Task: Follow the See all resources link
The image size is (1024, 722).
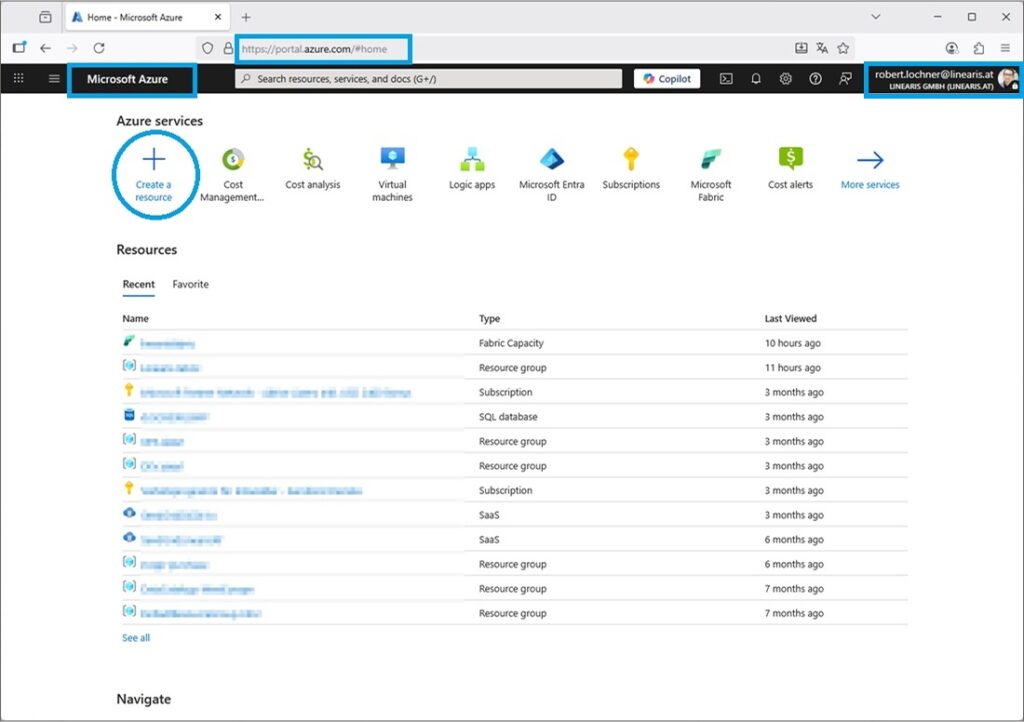Action: pyautogui.click(x=136, y=638)
